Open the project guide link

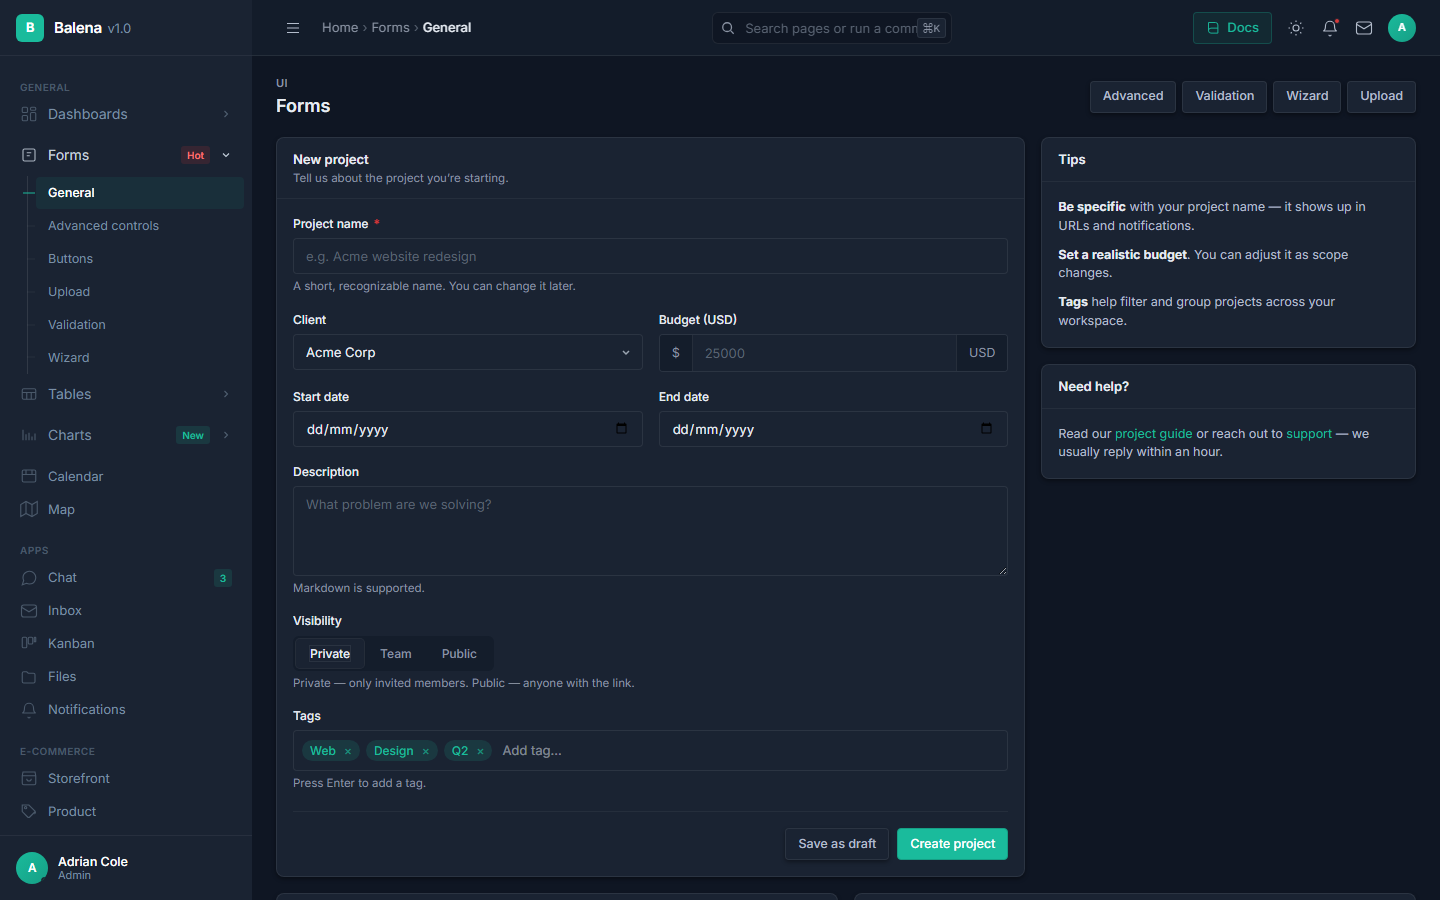pyautogui.click(x=1153, y=434)
